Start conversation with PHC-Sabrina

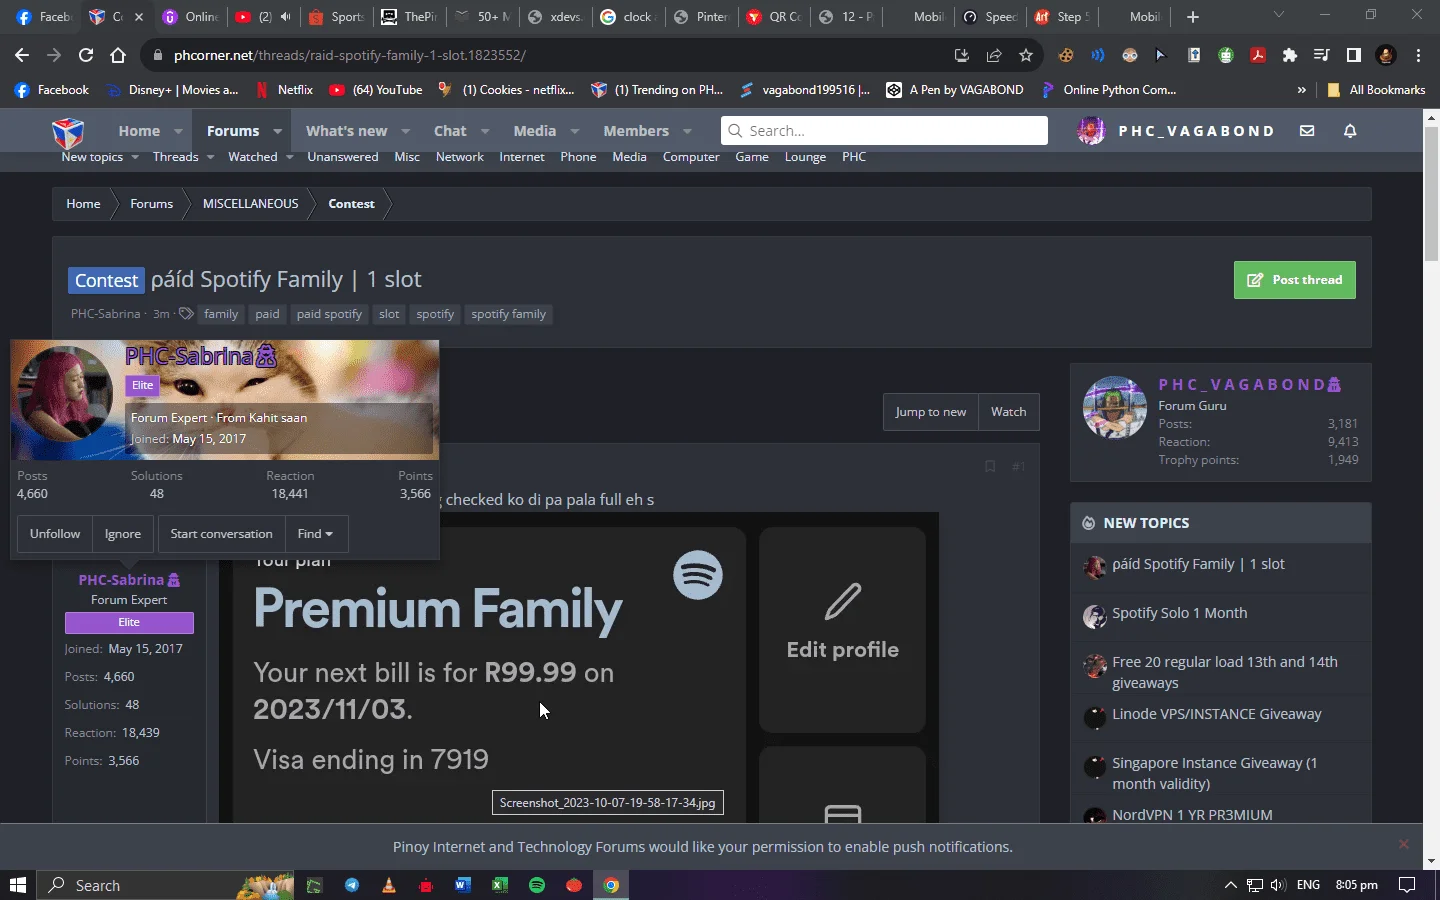pos(221,534)
